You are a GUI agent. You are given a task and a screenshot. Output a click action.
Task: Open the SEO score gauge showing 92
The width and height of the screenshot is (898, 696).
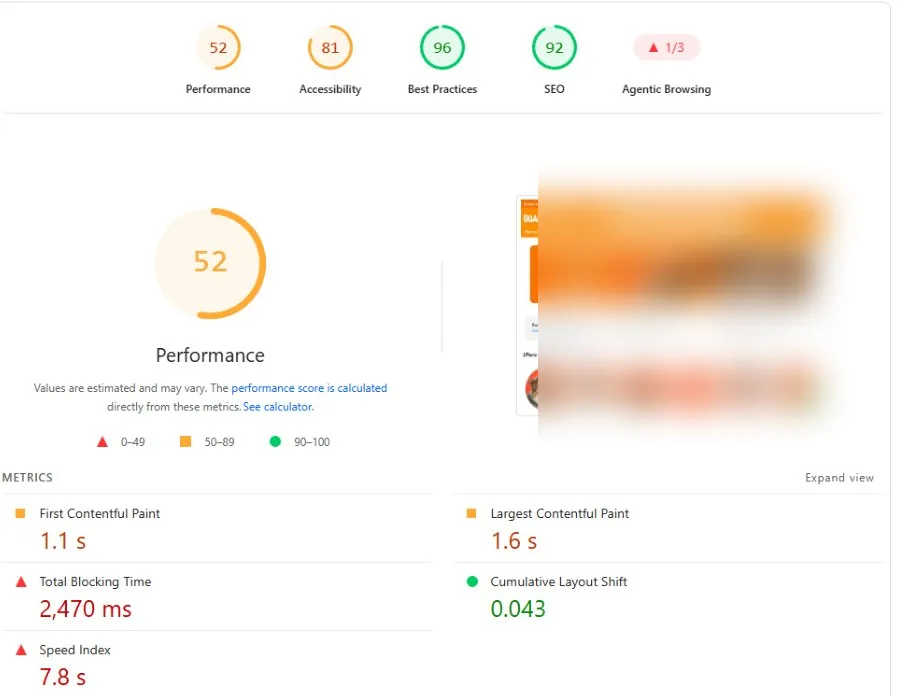[x=554, y=48]
